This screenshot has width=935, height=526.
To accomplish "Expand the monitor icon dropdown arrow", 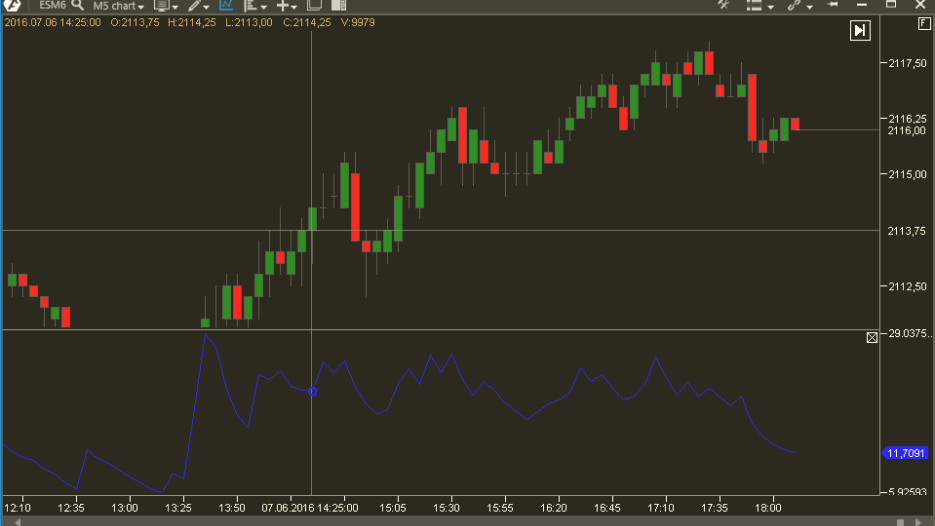I will point(175,7).
